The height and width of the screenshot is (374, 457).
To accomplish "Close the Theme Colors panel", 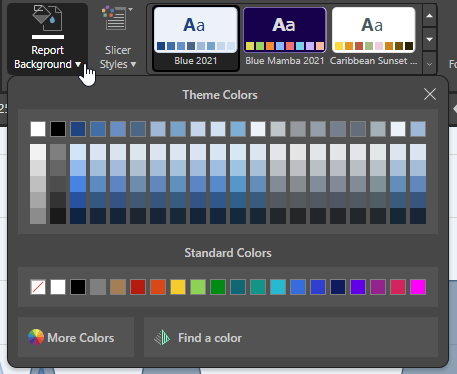I will point(430,94).
